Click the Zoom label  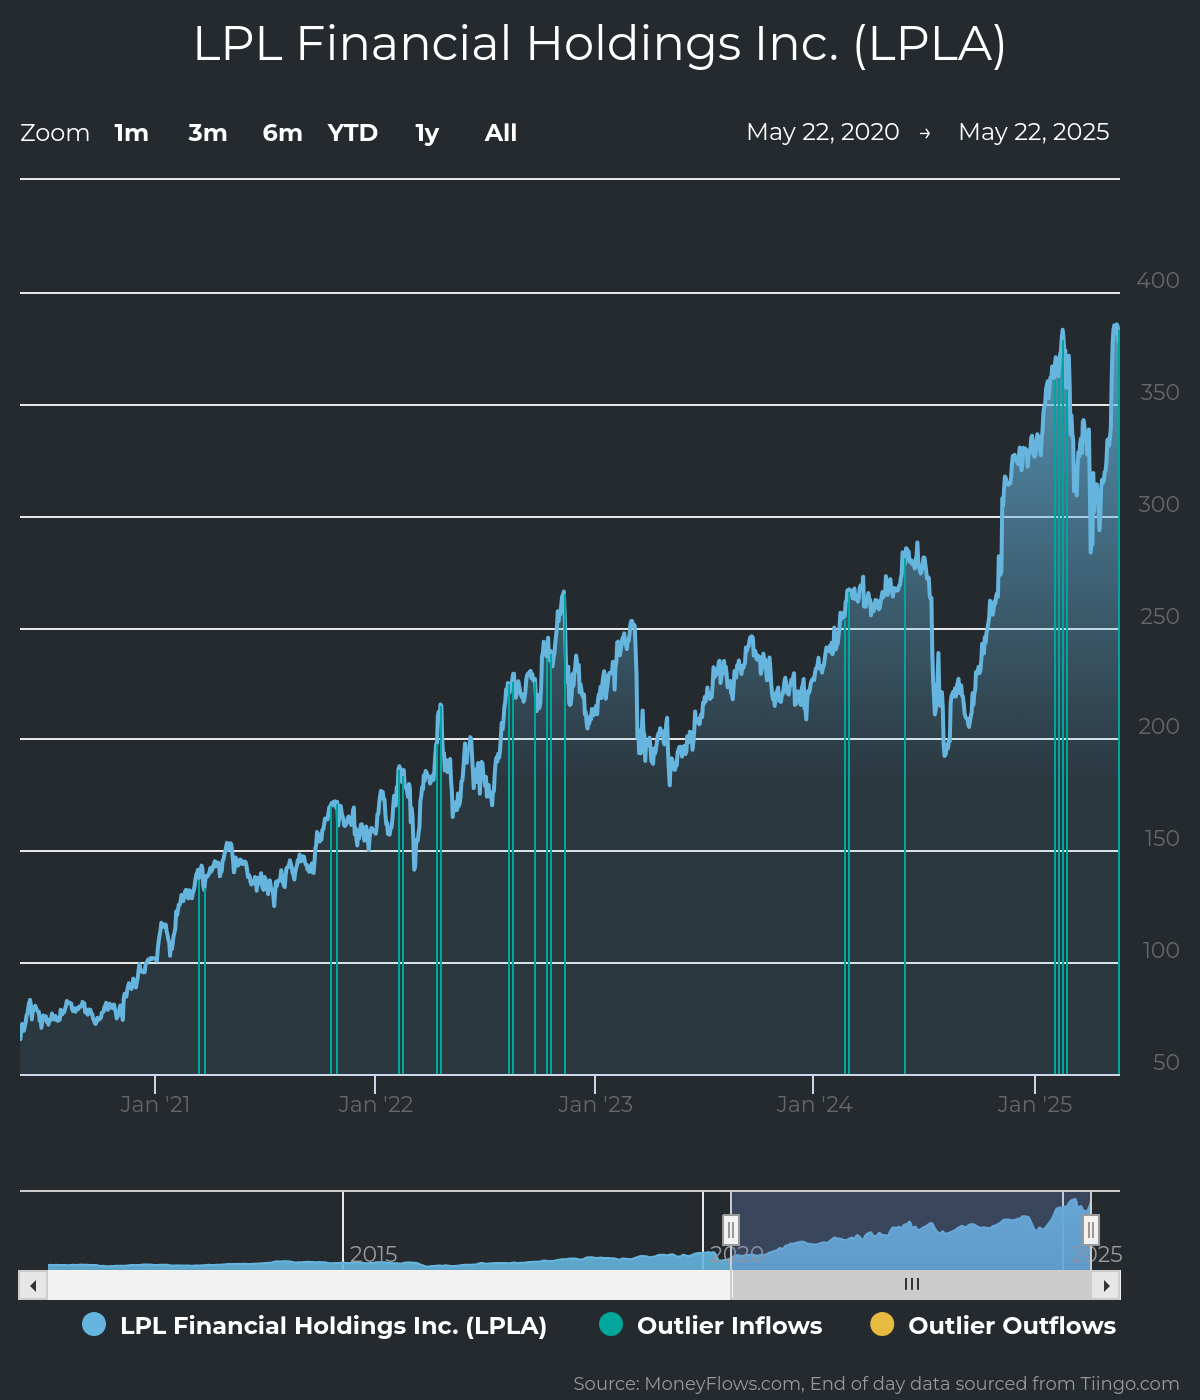pyautogui.click(x=55, y=133)
